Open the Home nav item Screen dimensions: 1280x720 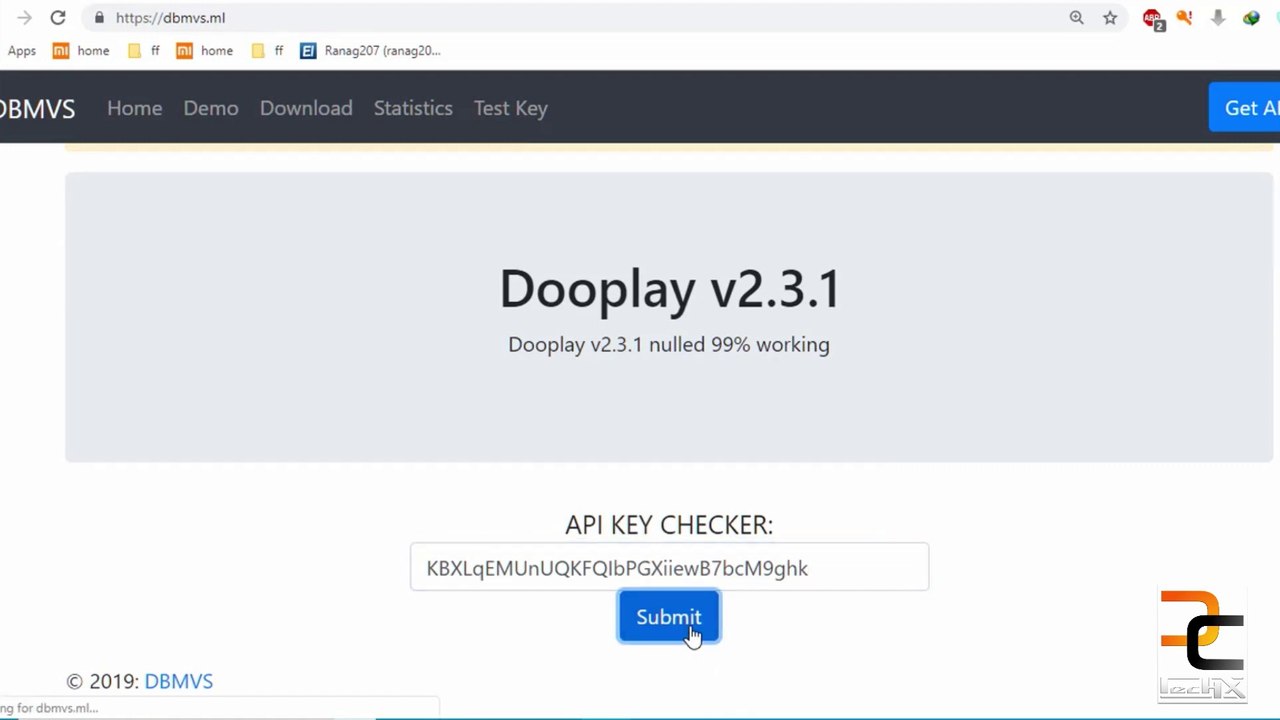134,108
